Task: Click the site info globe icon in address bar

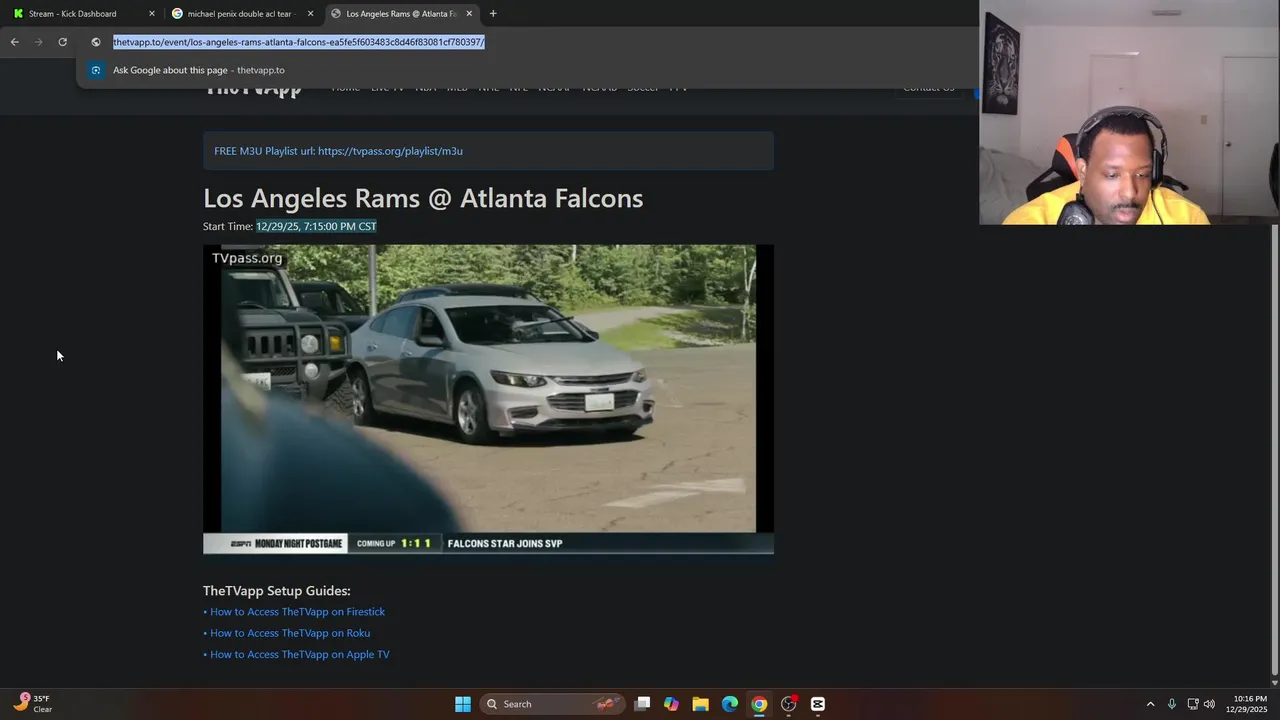Action: [96, 42]
